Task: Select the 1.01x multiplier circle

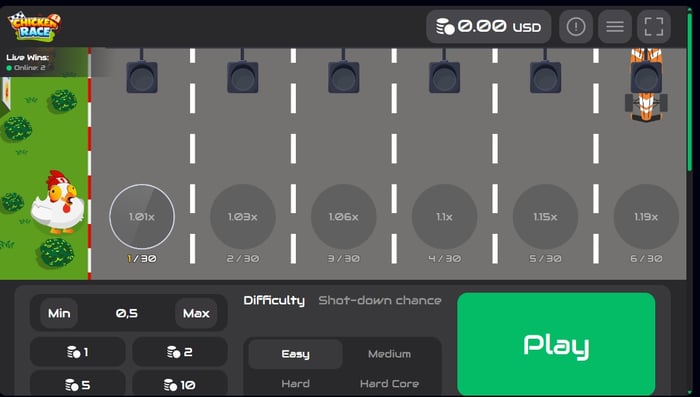Action: coord(142,217)
